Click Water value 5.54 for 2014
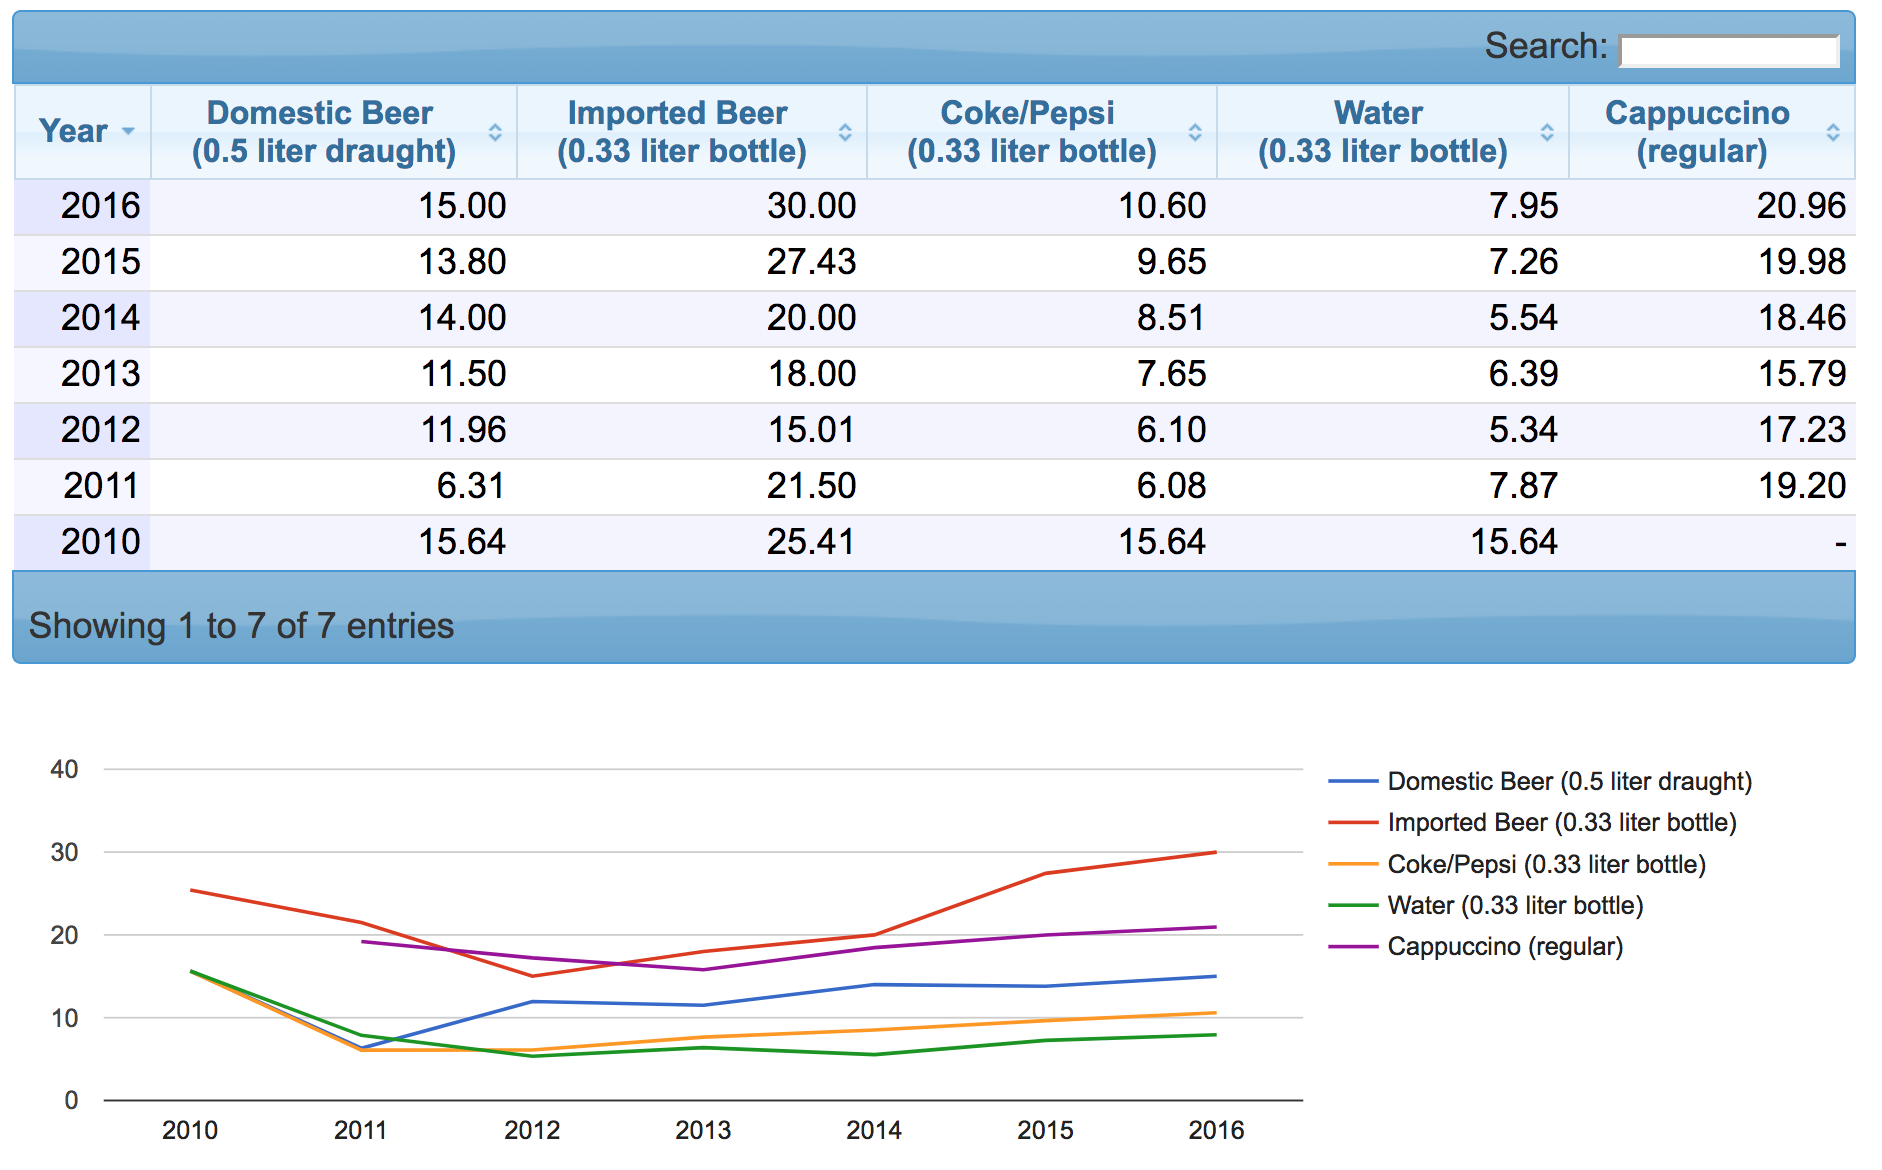Screen dimensions: 1882x1170 click(x=1523, y=319)
